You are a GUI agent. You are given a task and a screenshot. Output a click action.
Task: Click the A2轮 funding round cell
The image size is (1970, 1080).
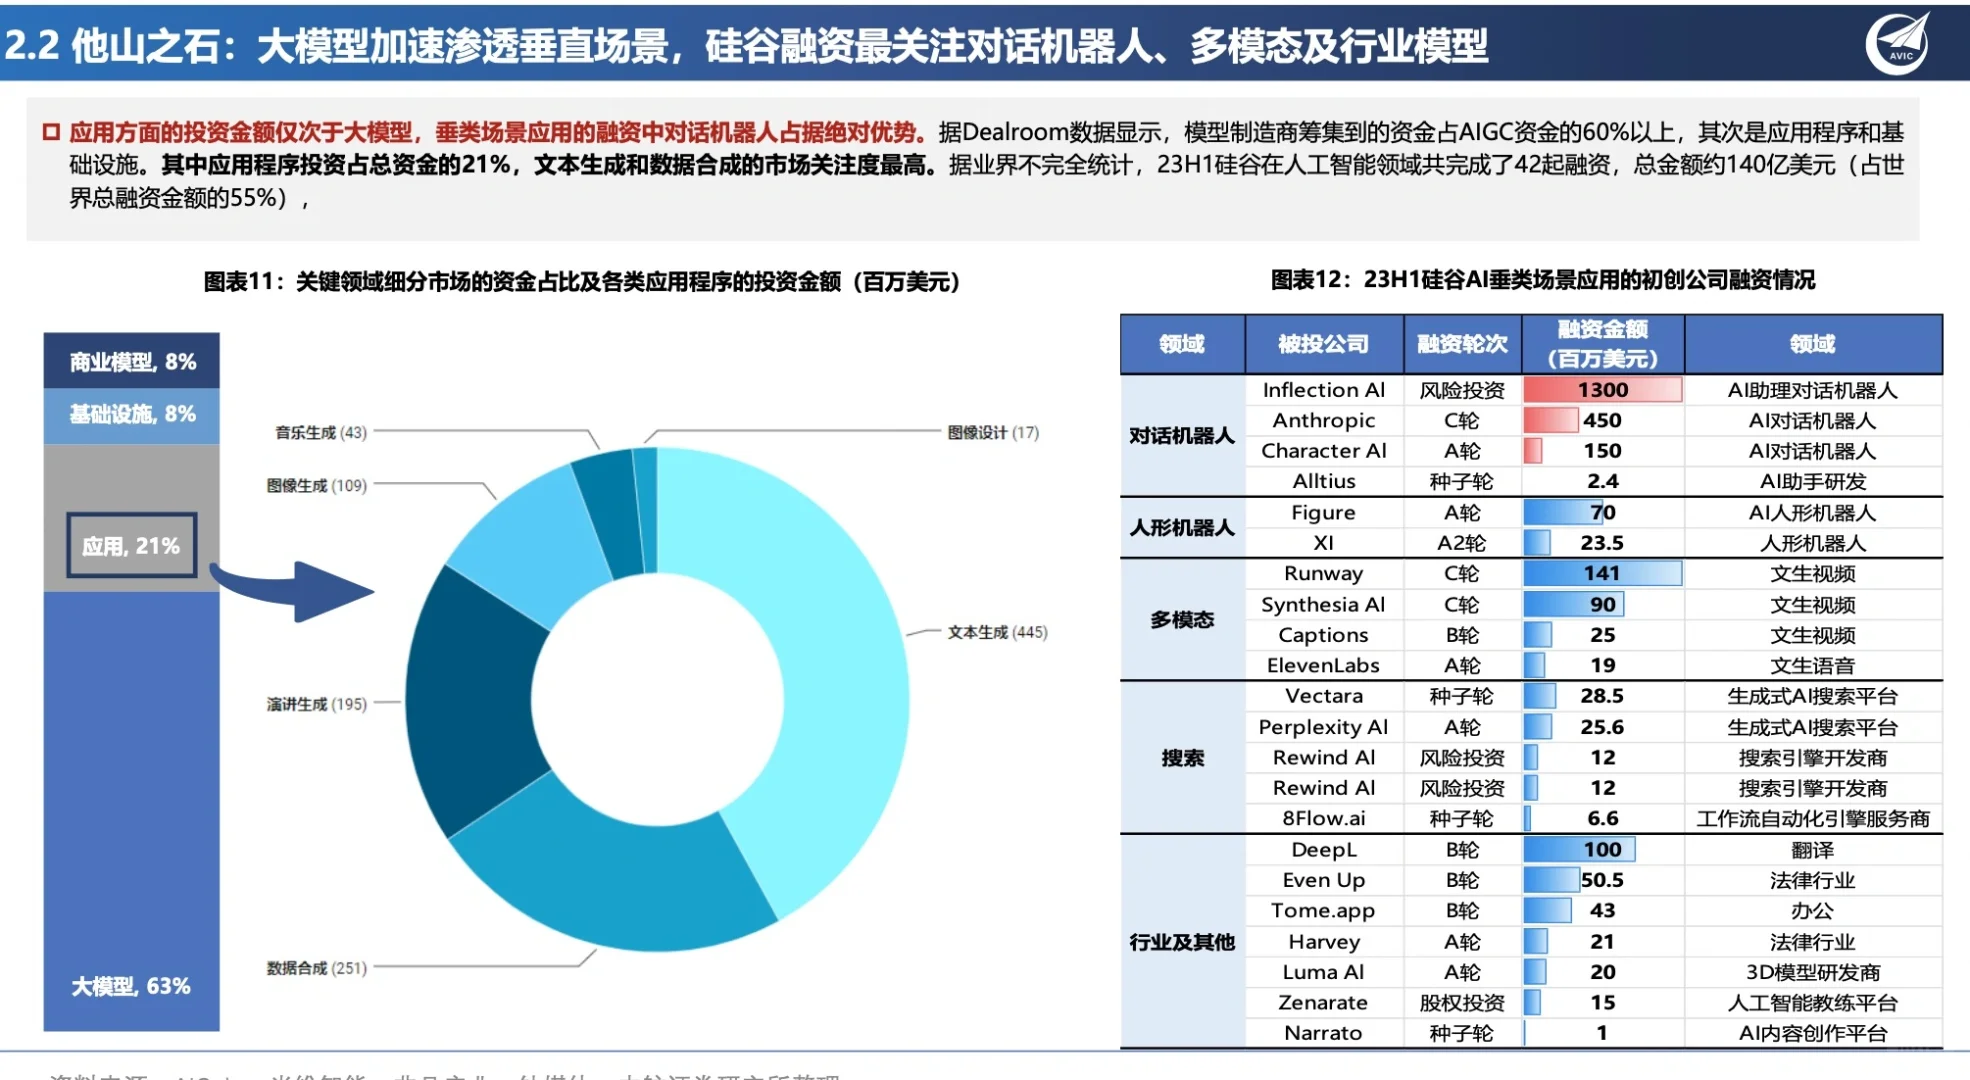1462,543
